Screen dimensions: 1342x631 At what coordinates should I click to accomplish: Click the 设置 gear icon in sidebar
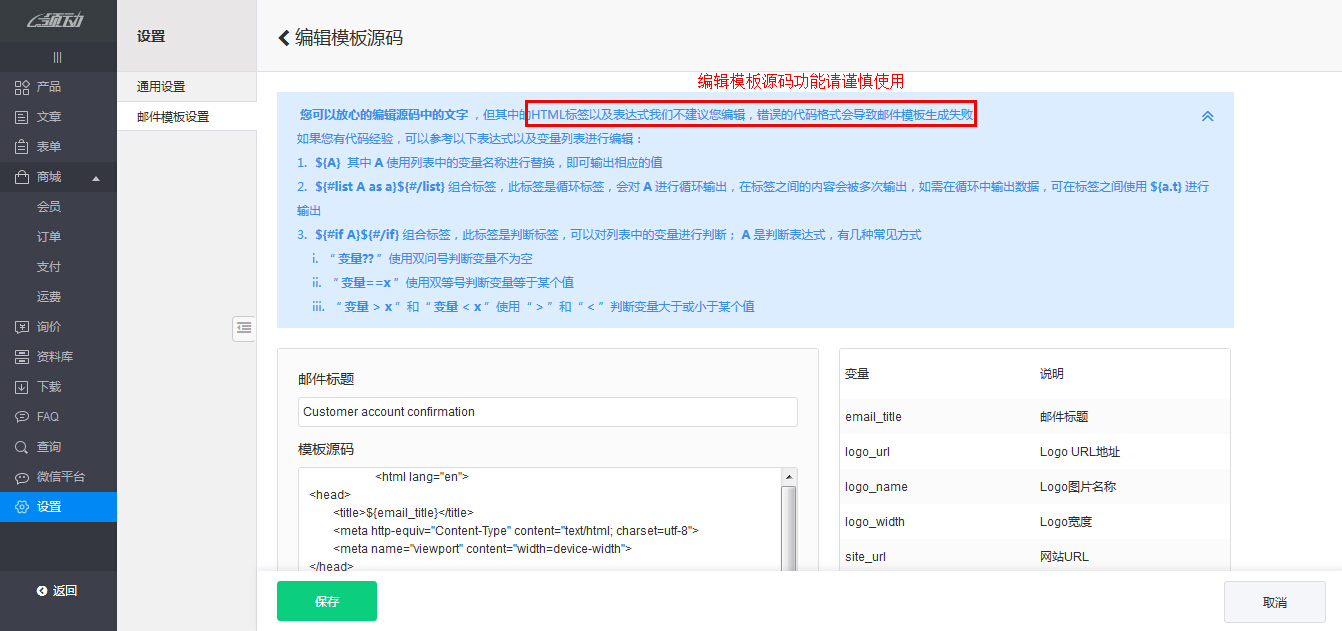22,506
